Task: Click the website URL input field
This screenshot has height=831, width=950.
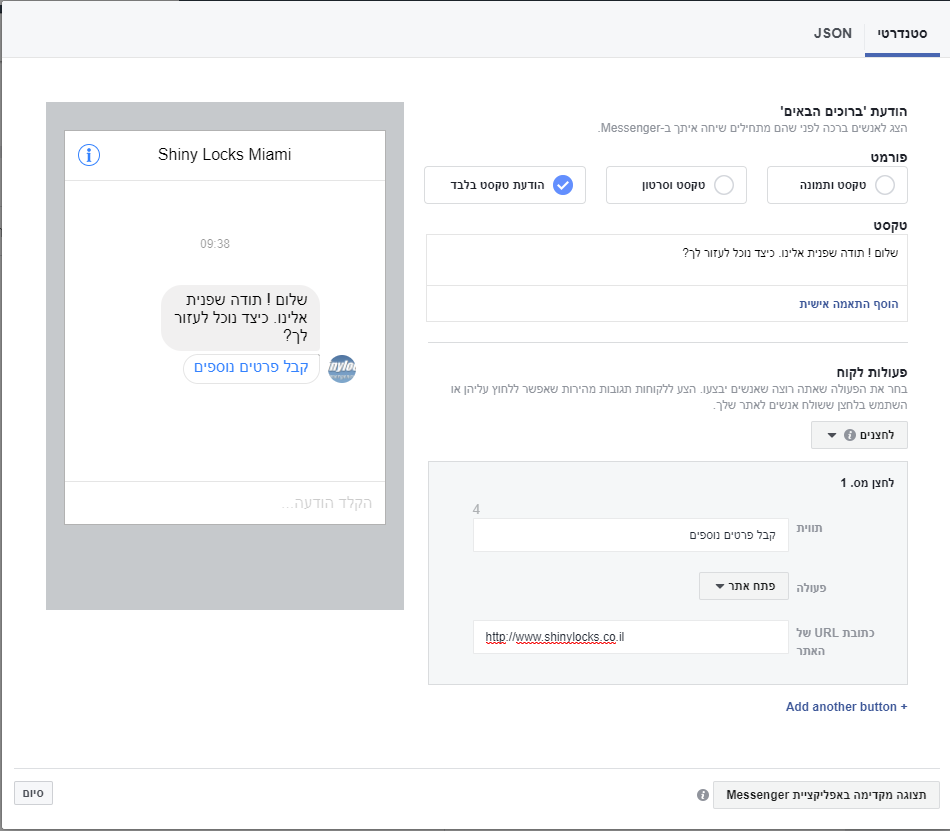Action: pos(631,637)
